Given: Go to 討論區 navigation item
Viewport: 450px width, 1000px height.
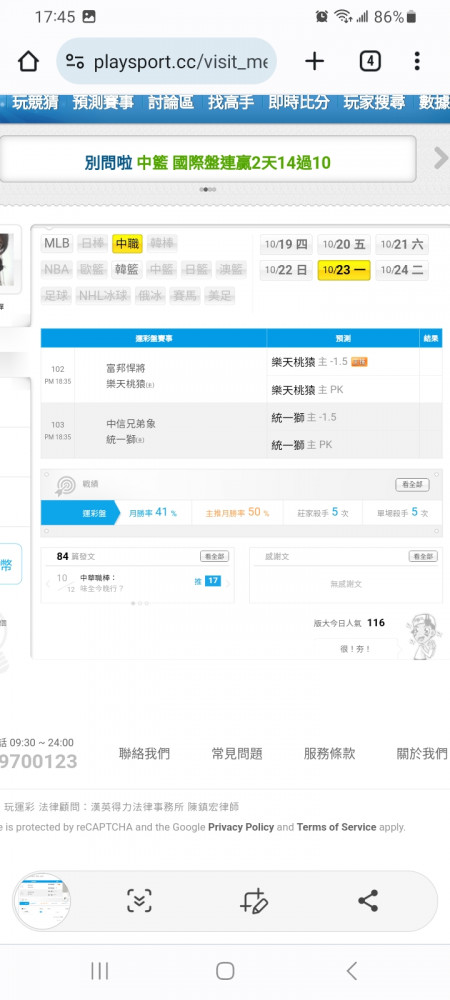Looking at the screenshot, I should tap(171, 102).
